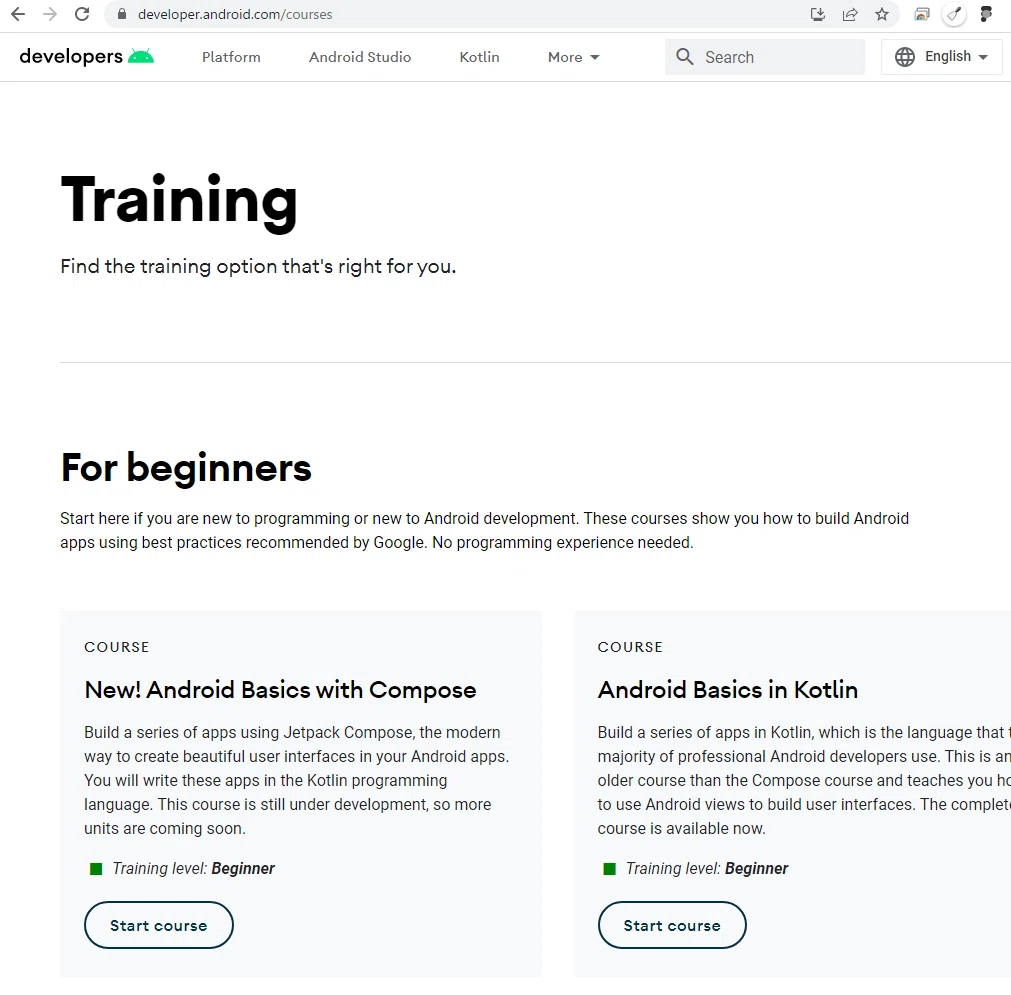Start the Android Basics with Compose course
Viewport: 1011px width, 995px height.
(159, 925)
